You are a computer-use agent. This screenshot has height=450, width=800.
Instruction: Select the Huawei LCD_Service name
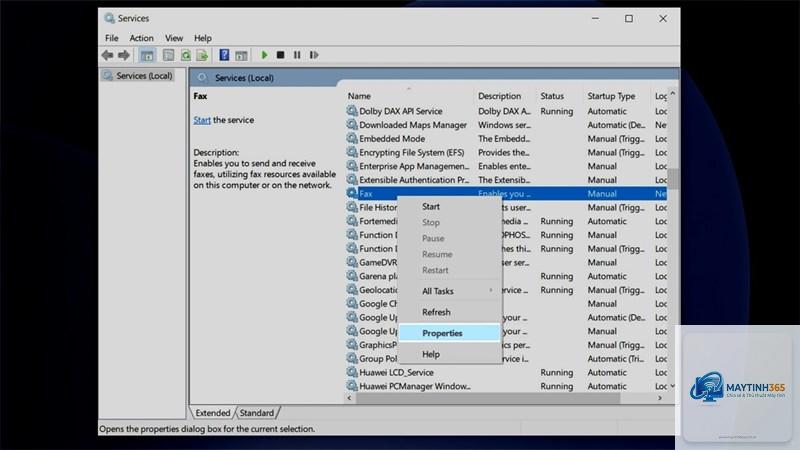tap(396, 373)
